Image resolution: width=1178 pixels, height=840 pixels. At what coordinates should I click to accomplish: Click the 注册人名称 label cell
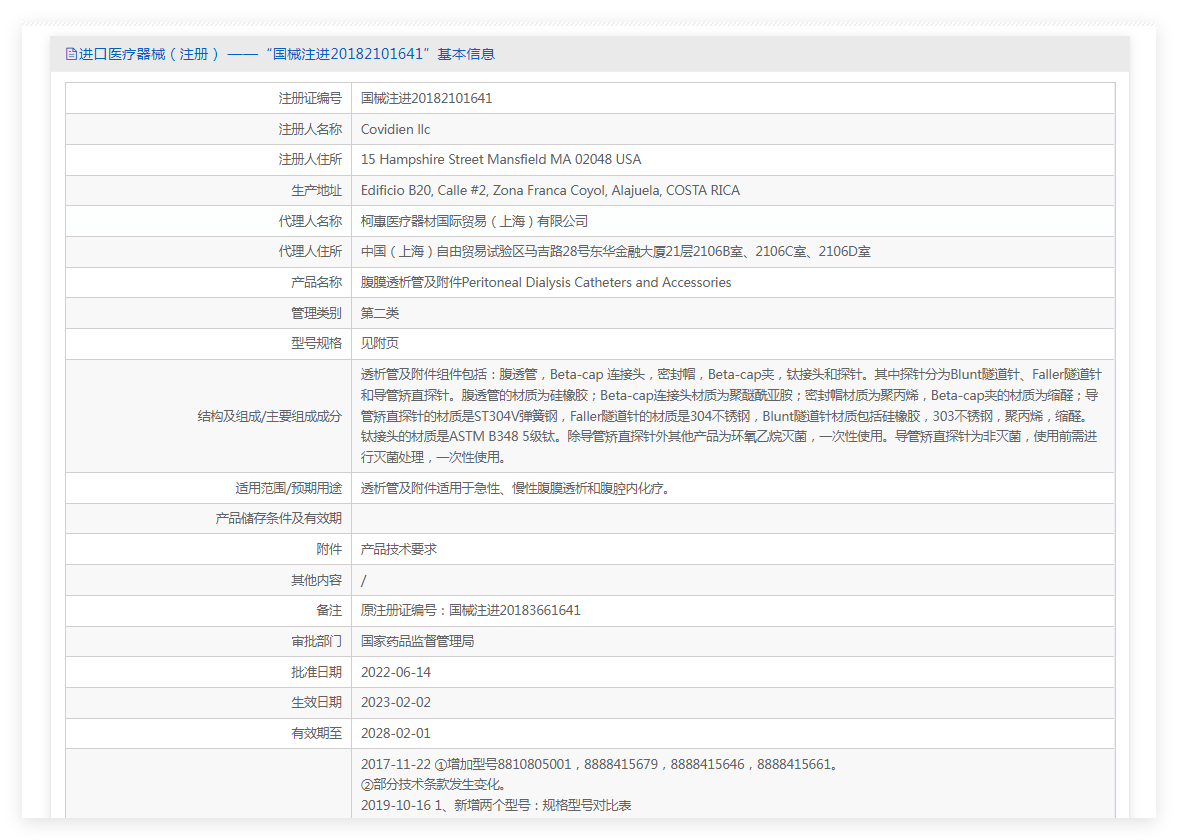(209, 129)
